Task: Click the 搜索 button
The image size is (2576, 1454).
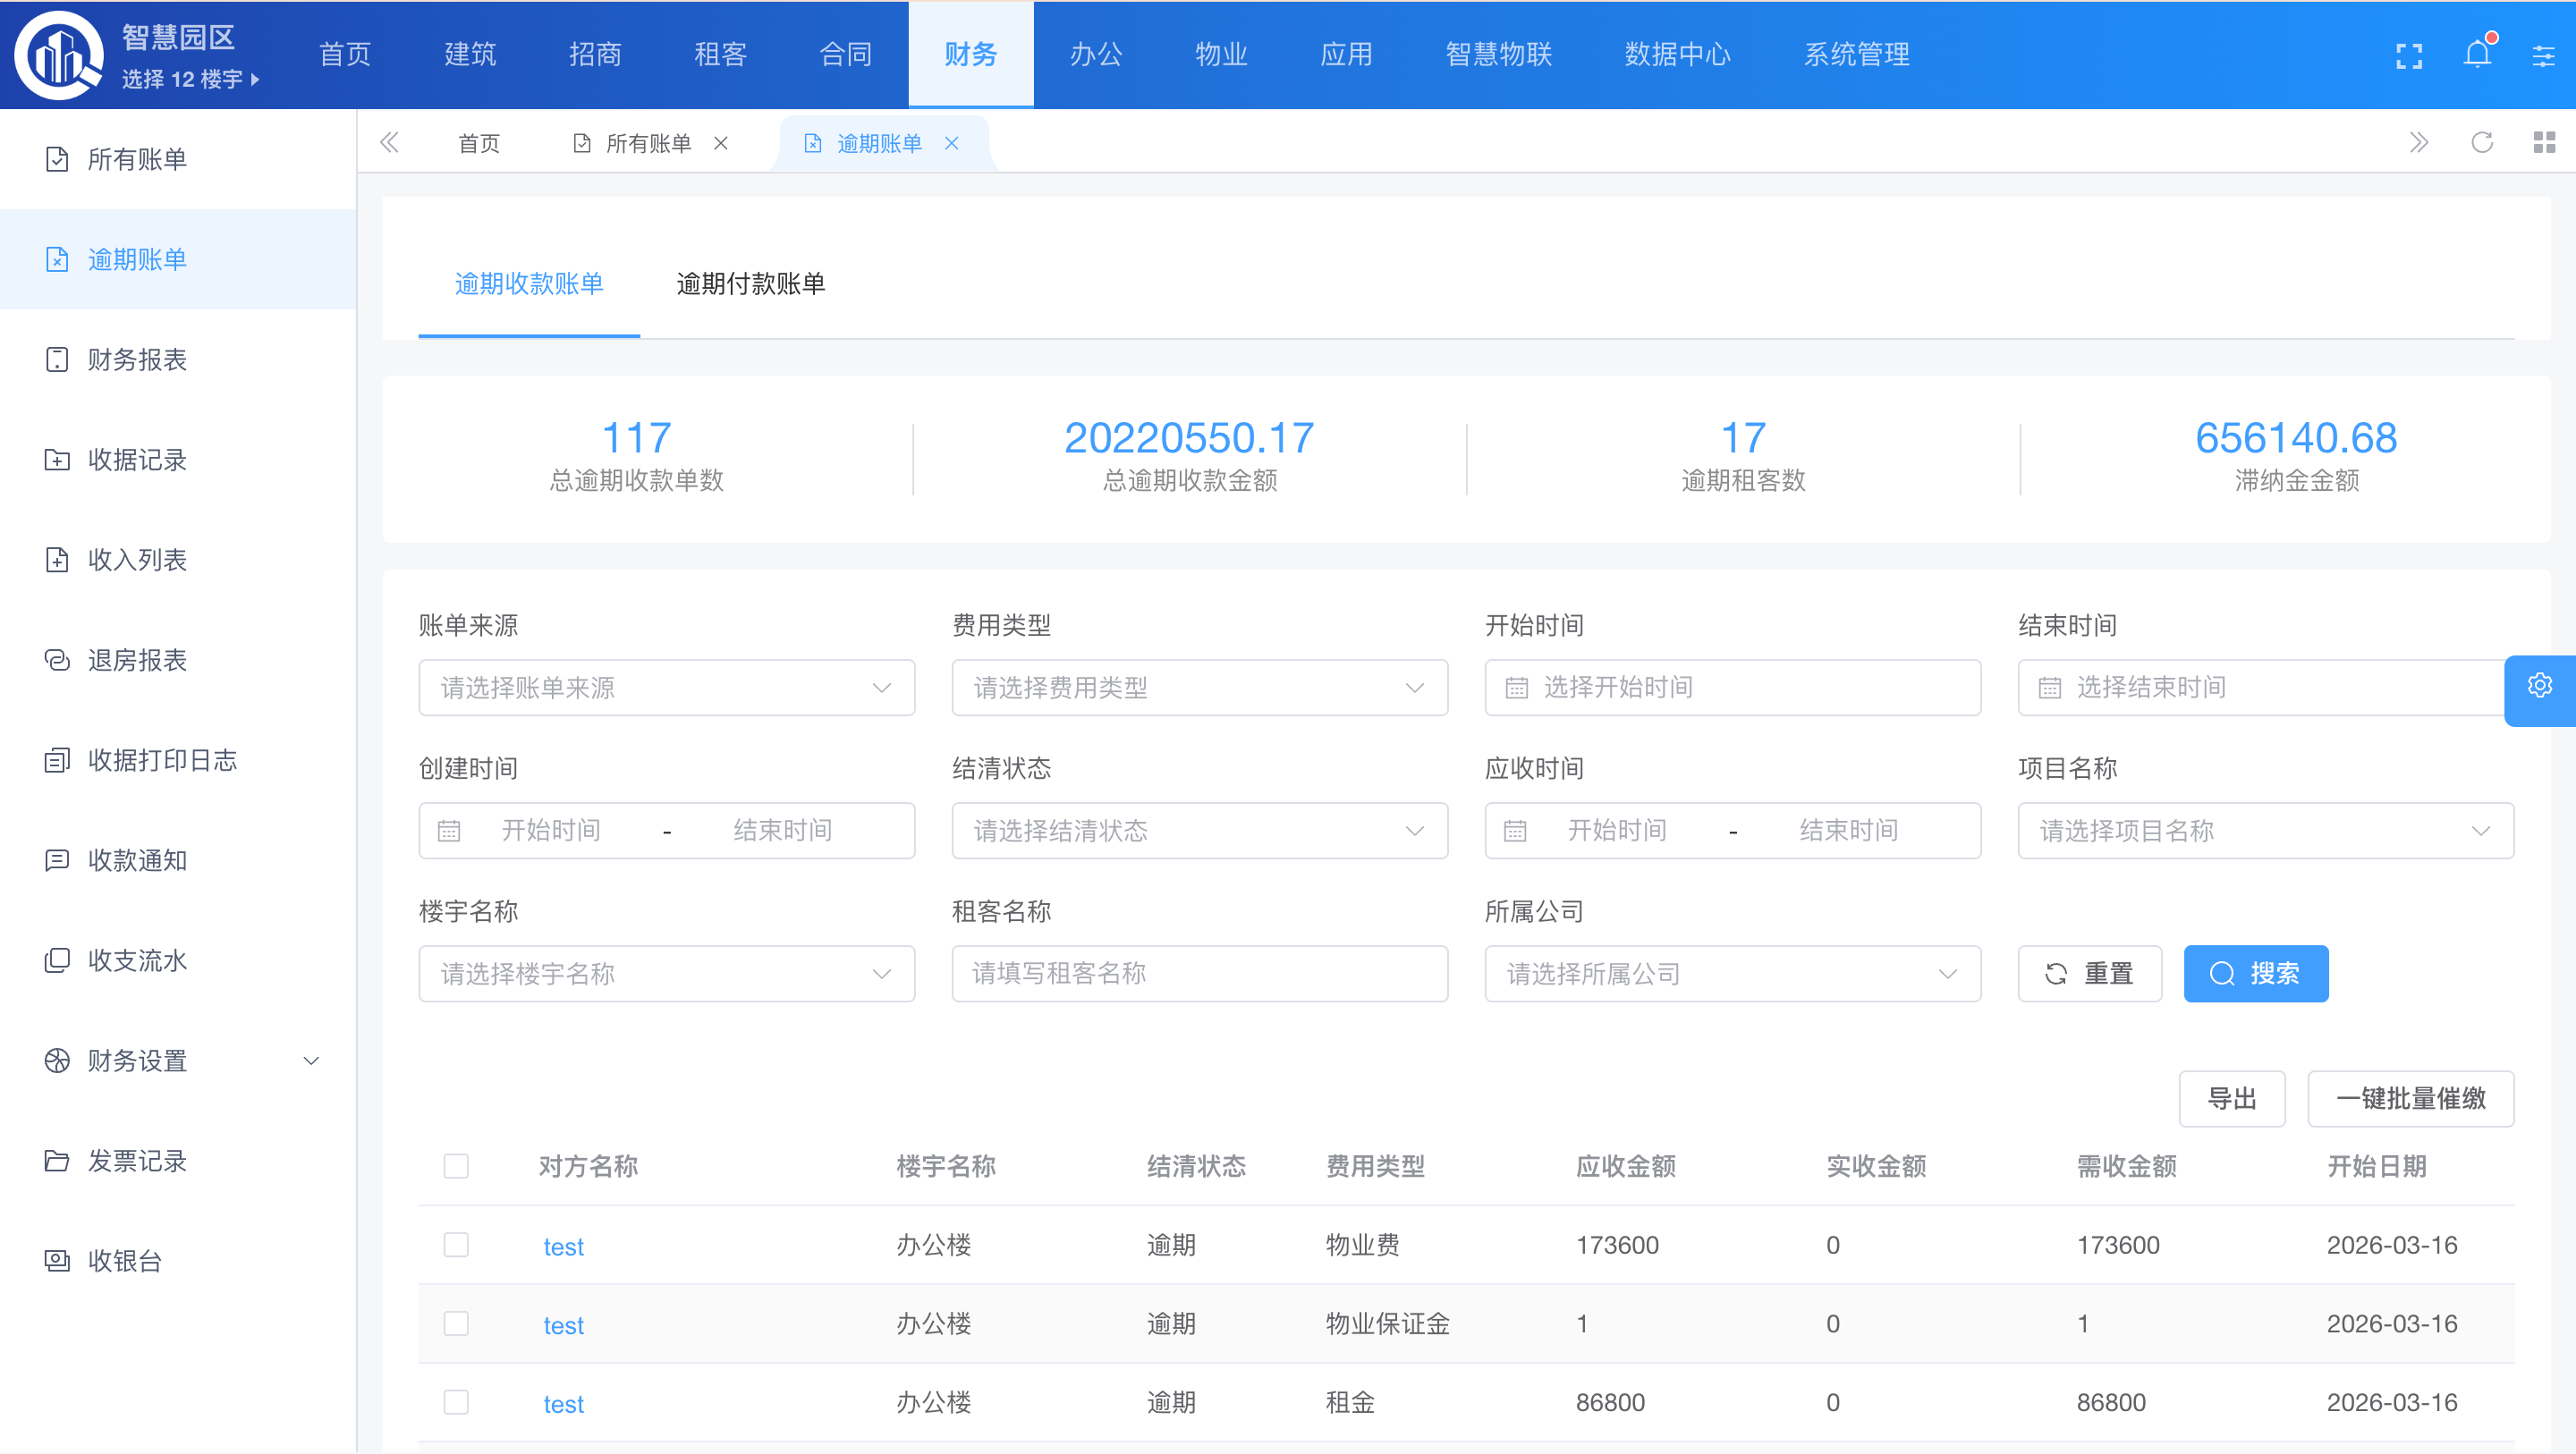Action: coord(2255,974)
